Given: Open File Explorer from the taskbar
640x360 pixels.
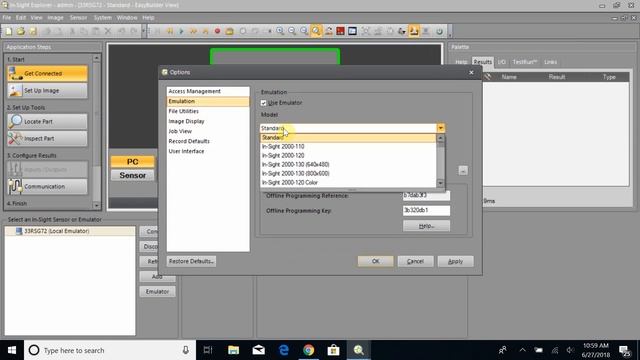Looking at the screenshot, I should point(233,350).
